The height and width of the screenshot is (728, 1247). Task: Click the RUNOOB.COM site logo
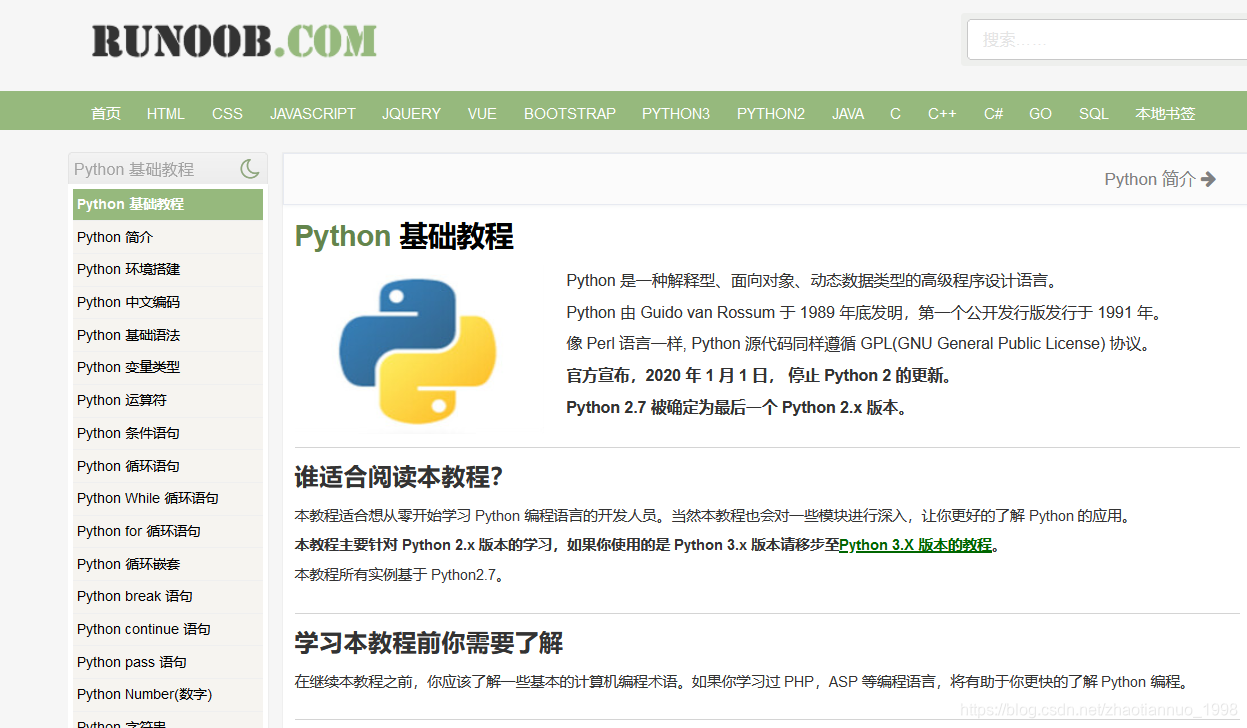[234, 41]
